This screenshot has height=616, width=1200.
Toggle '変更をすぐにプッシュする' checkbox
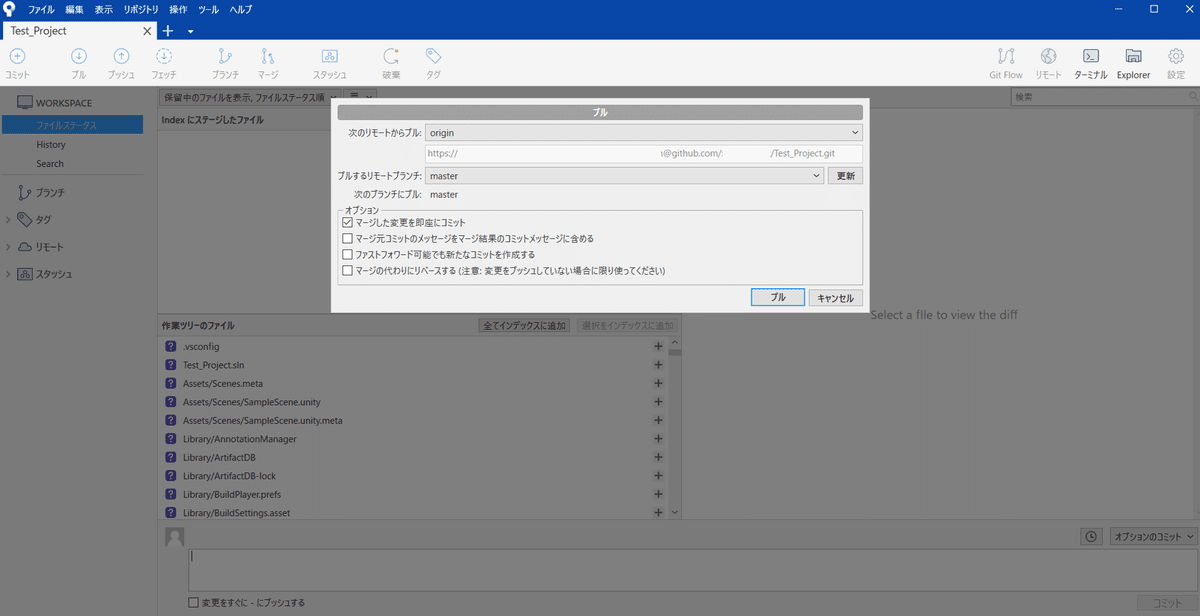(194, 603)
